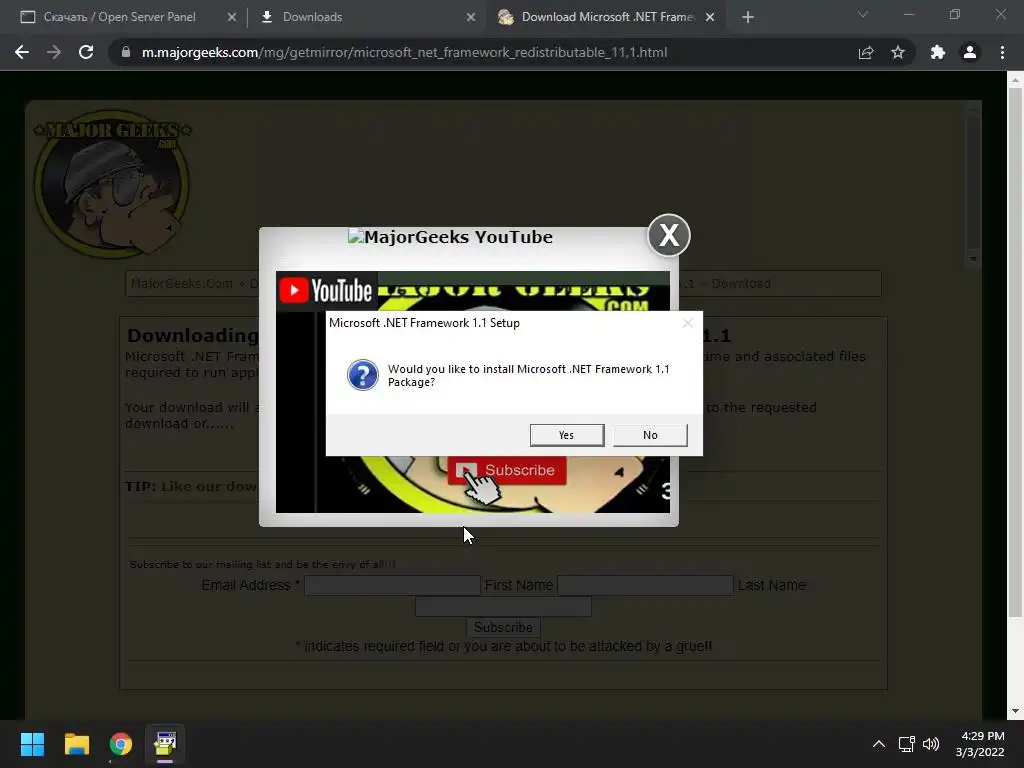
Task: Click the scrollbar down arrow
Action: pyautogui.click(x=1015, y=711)
